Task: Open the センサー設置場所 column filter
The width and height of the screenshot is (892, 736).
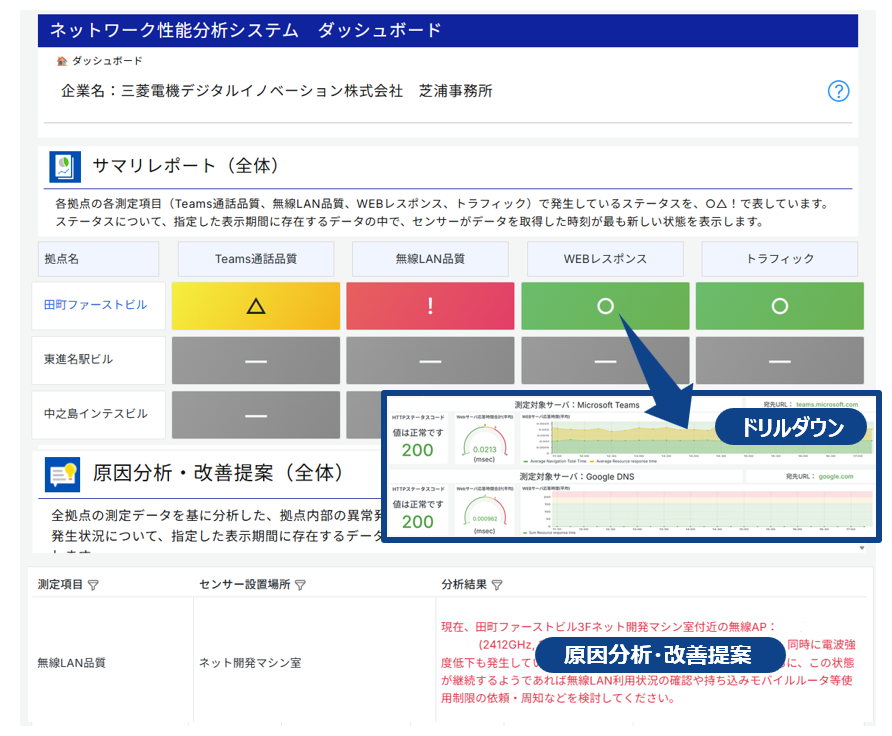Action: coord(300,585)
